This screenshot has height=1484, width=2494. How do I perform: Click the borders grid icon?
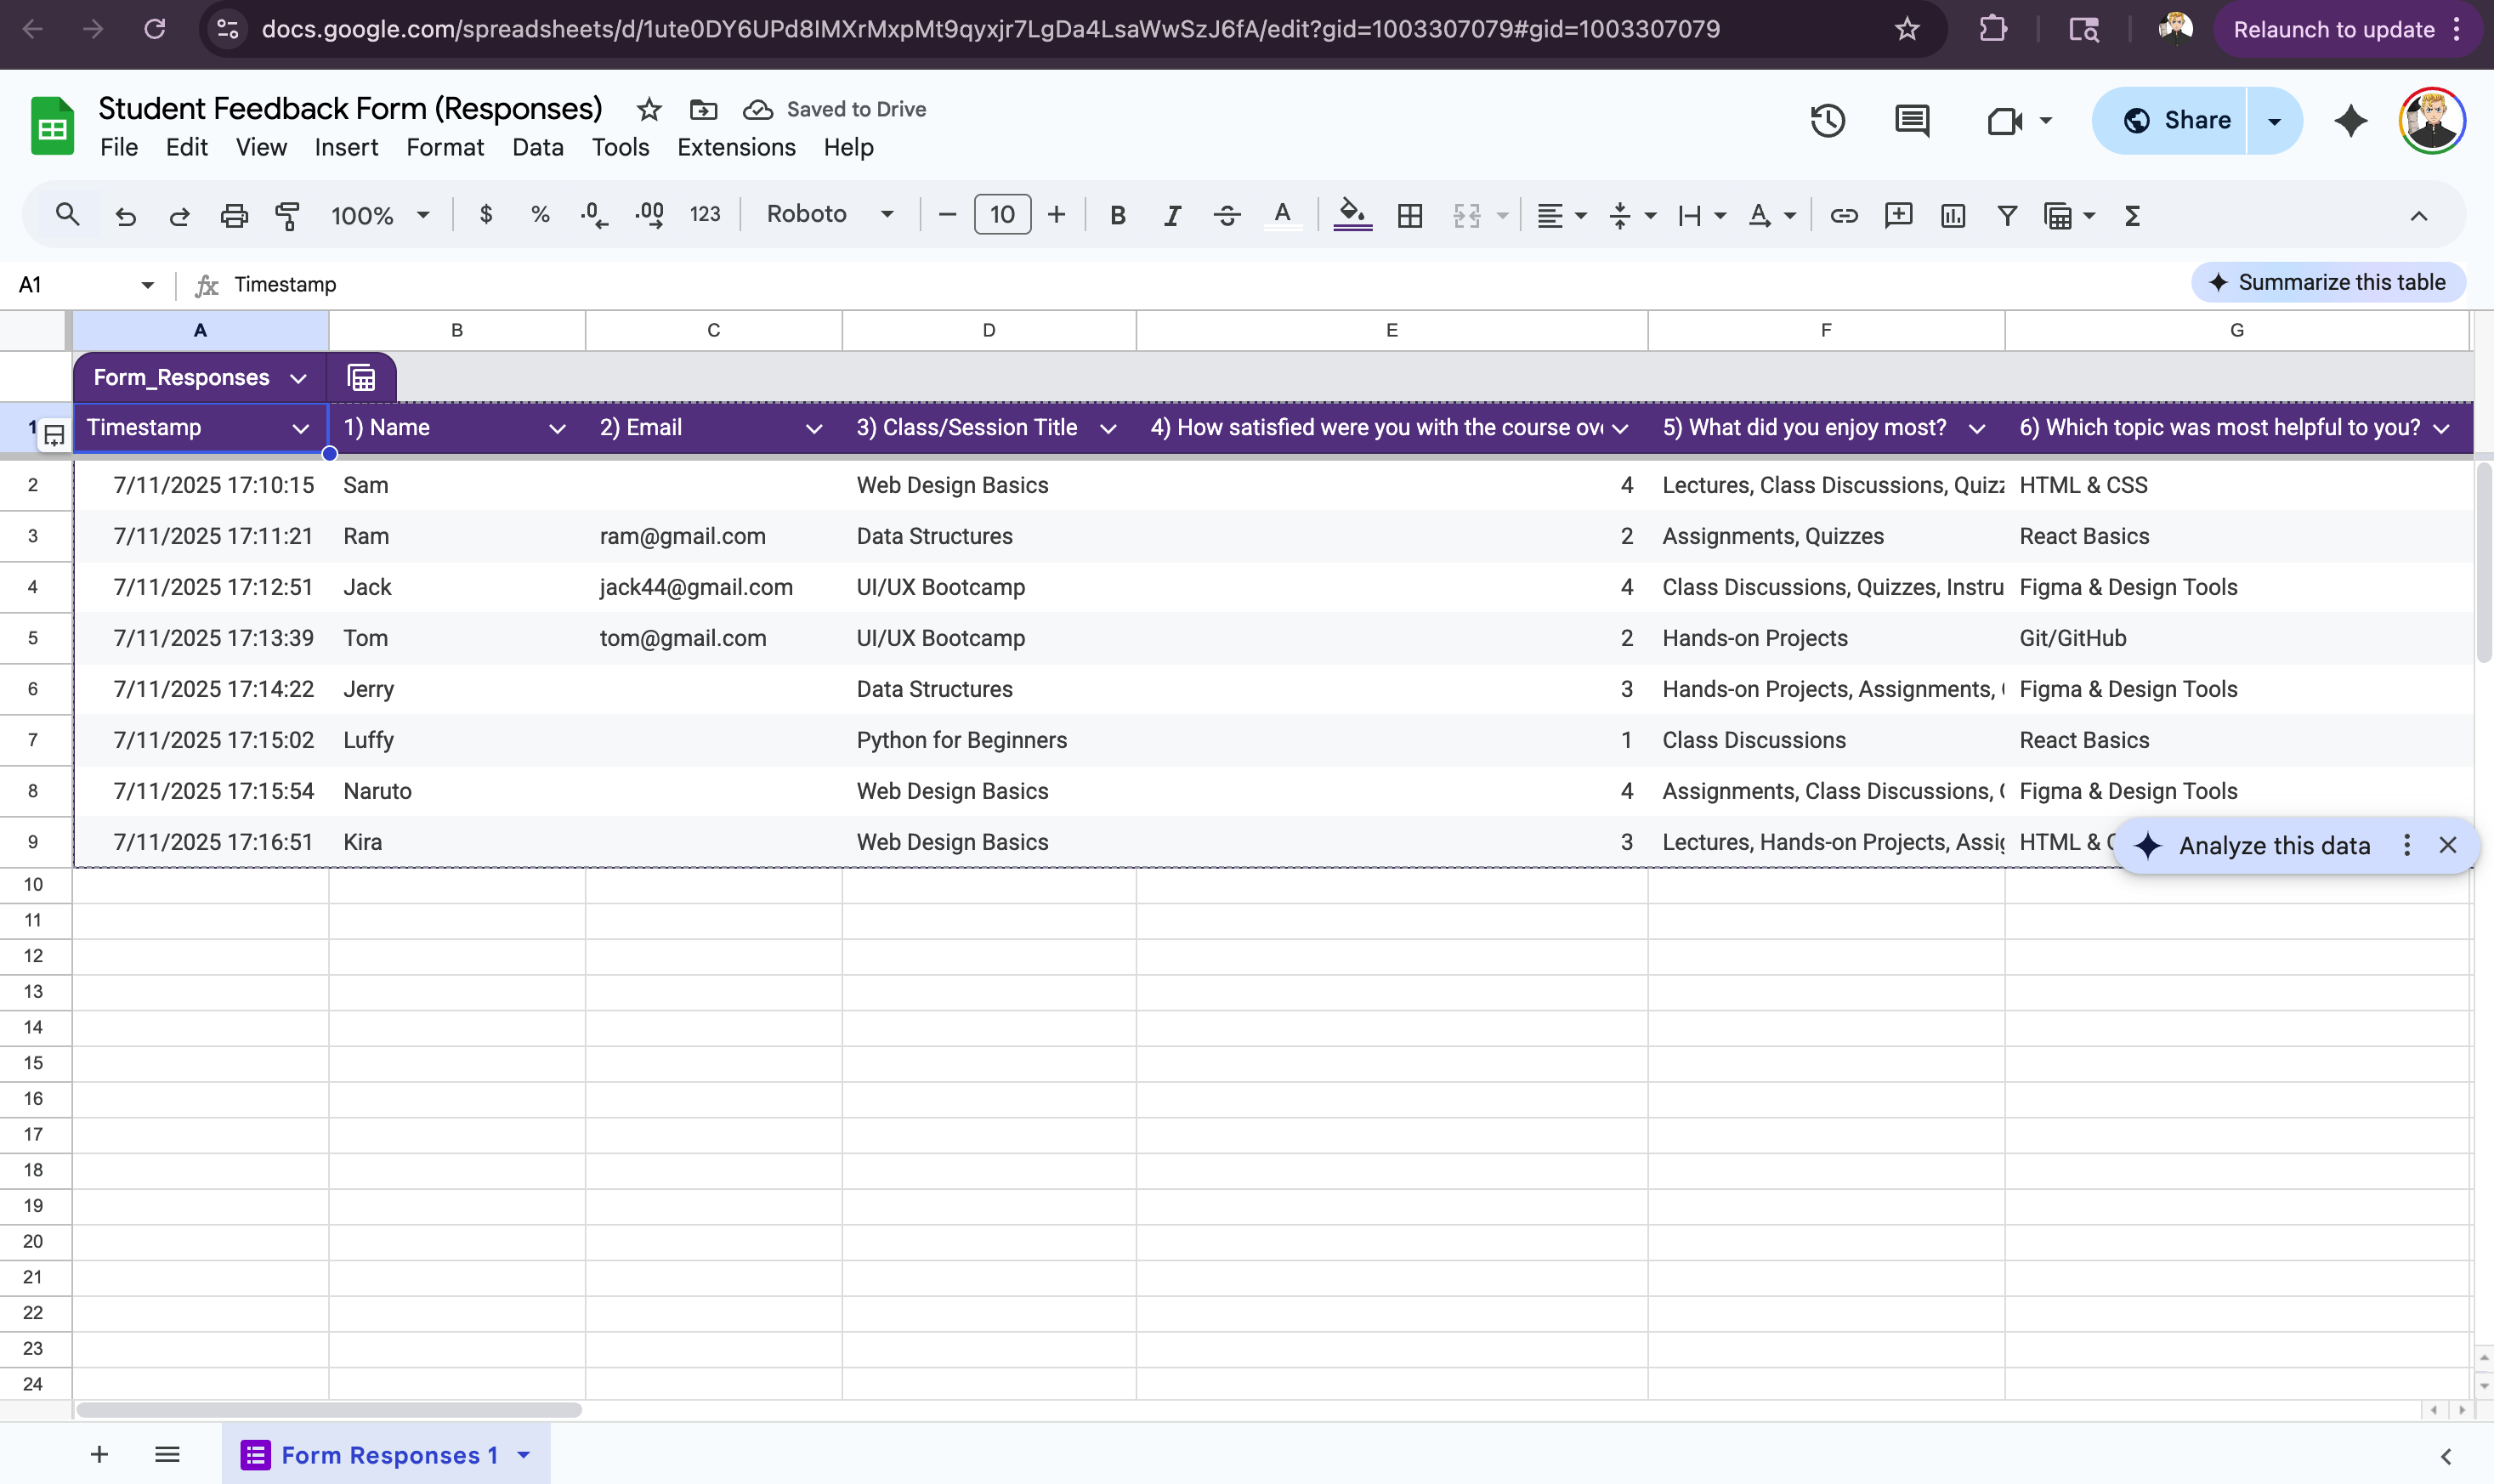click(1410, 215)
